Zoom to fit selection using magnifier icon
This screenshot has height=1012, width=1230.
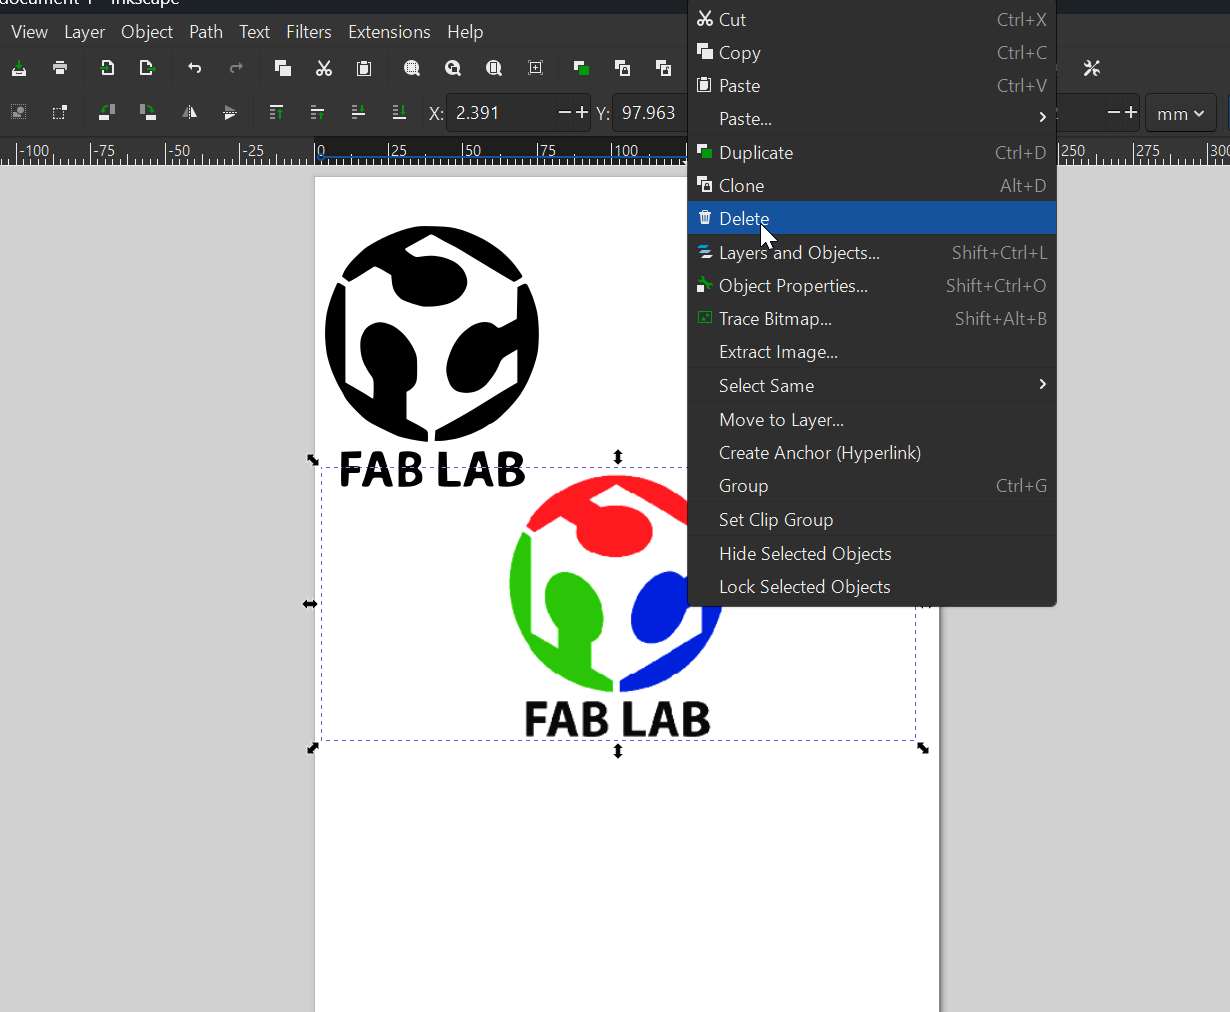(x=411, y=68)
